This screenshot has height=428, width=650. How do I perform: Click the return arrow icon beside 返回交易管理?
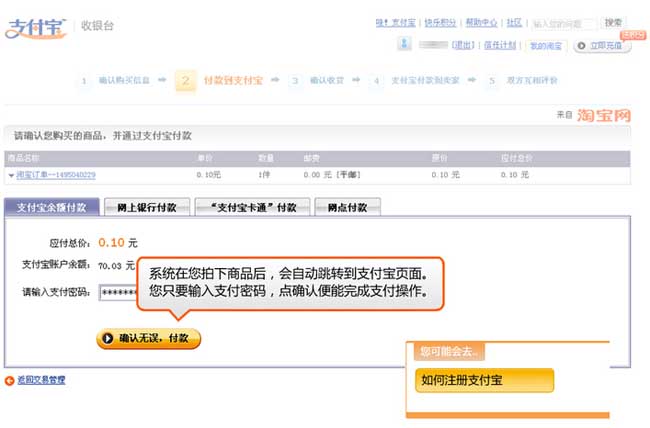coord(9,380)
